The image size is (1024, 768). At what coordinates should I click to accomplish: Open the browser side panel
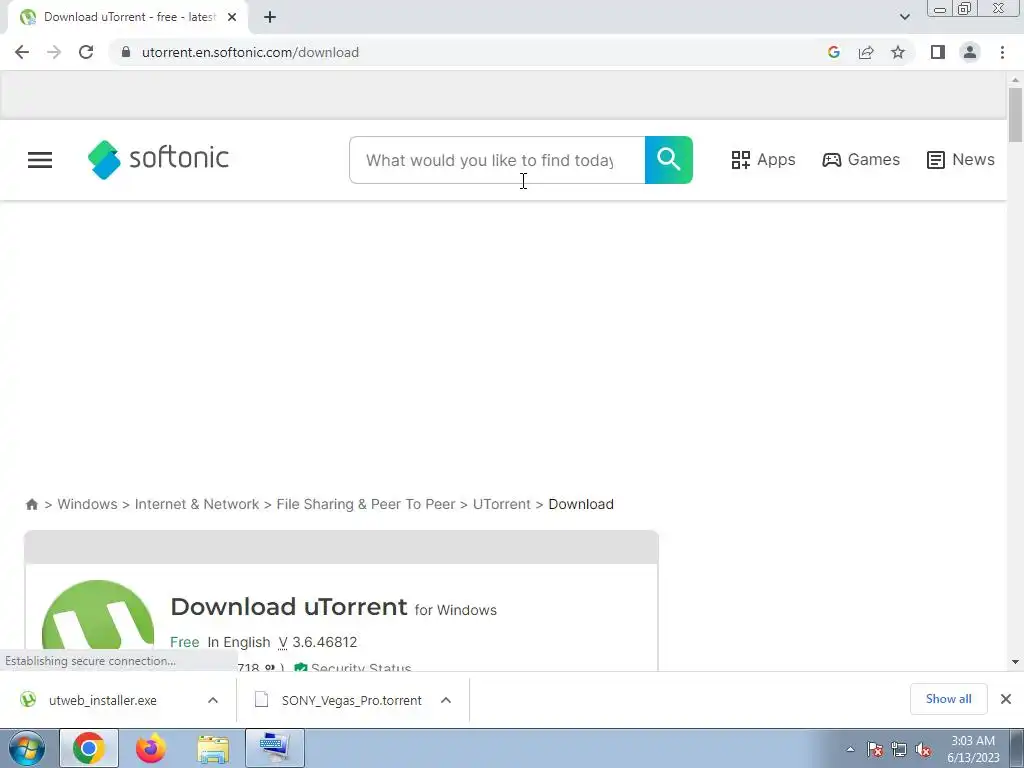(938, 52)
